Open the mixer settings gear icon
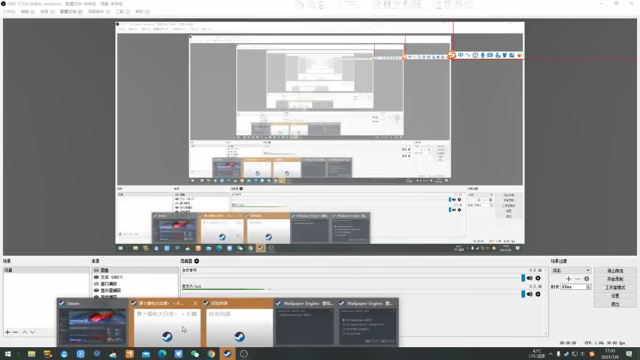Viewport: 640px width, 360px height. pos(197,261)
